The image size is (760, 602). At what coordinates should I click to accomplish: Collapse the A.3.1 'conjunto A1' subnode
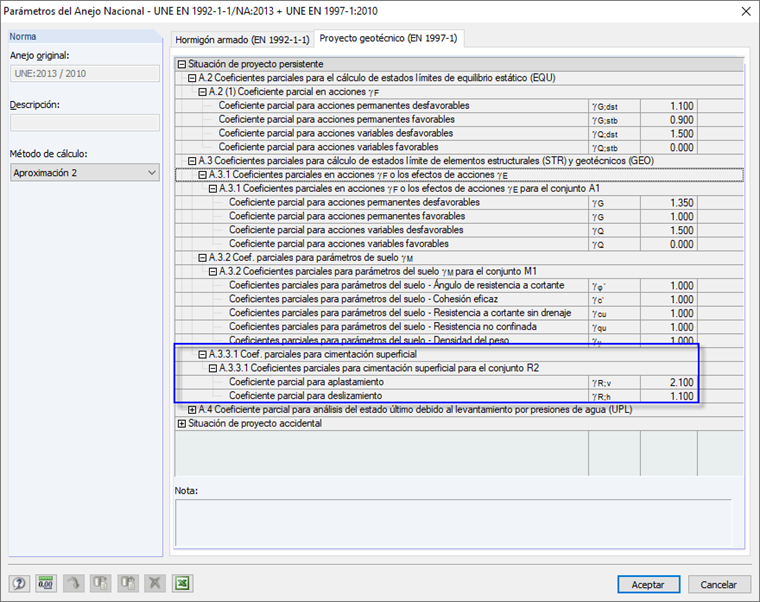(213, 189)
